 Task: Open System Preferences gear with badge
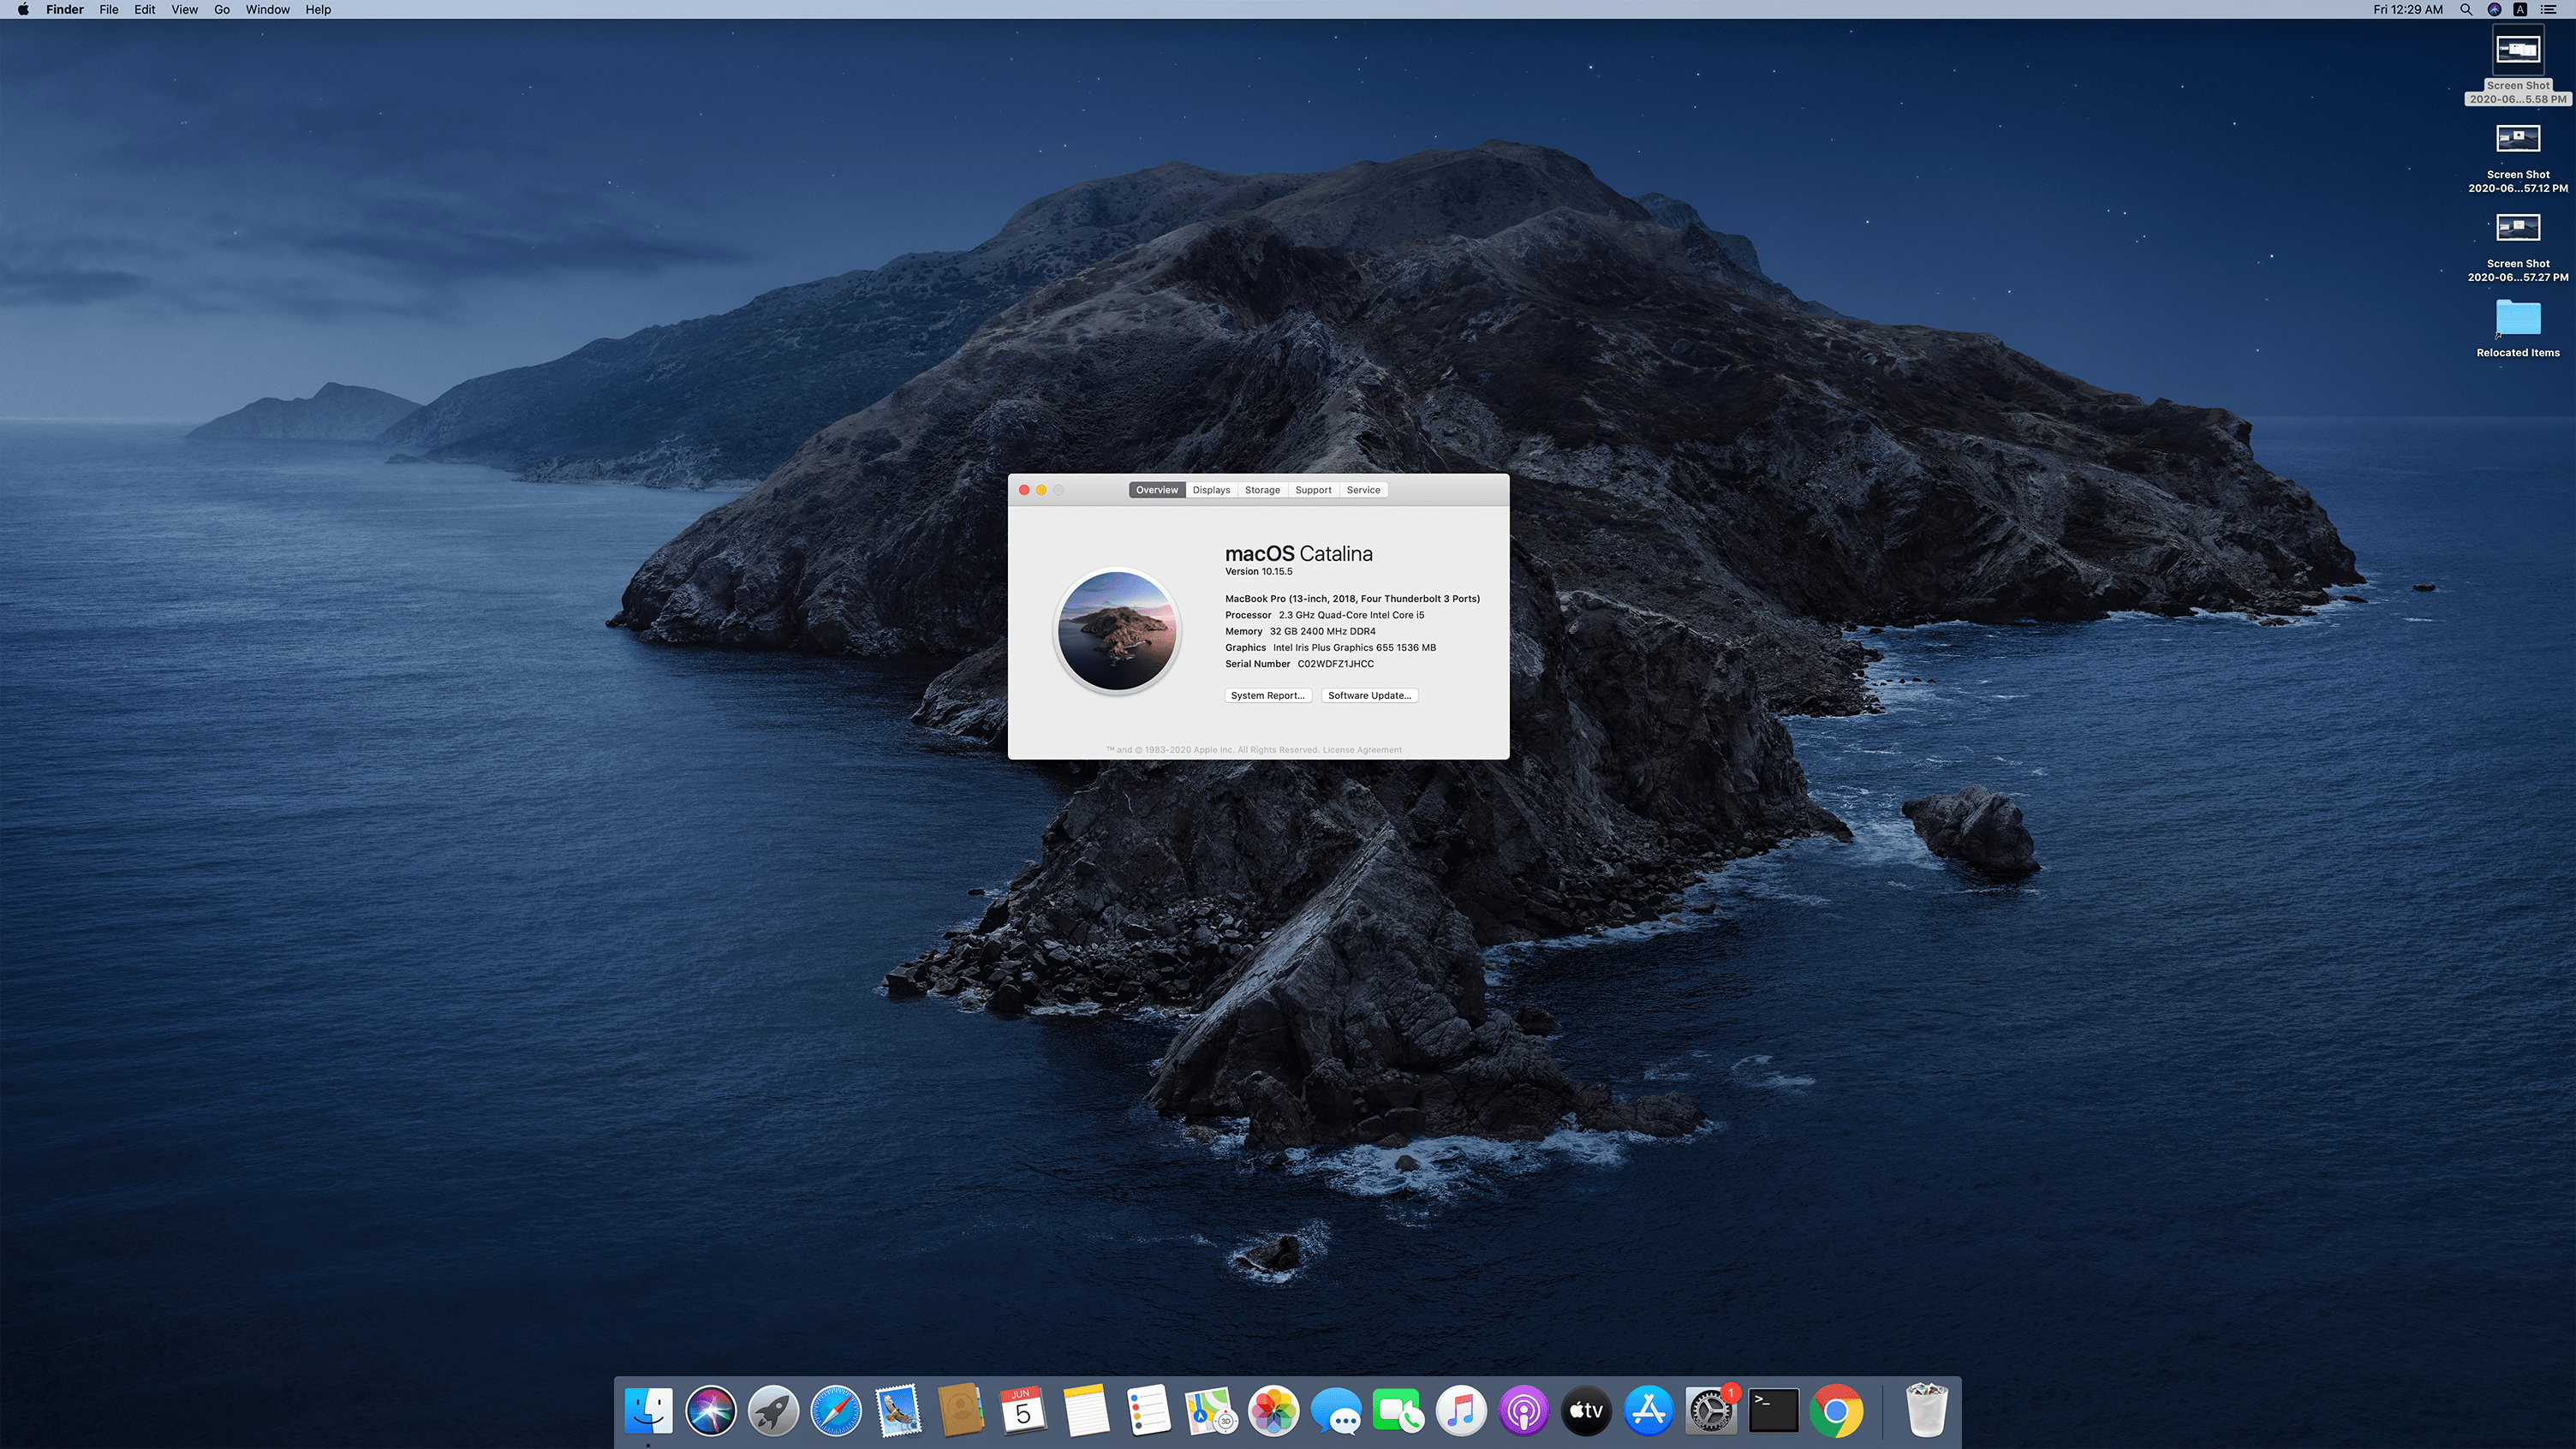[x=1711, y=1411]
